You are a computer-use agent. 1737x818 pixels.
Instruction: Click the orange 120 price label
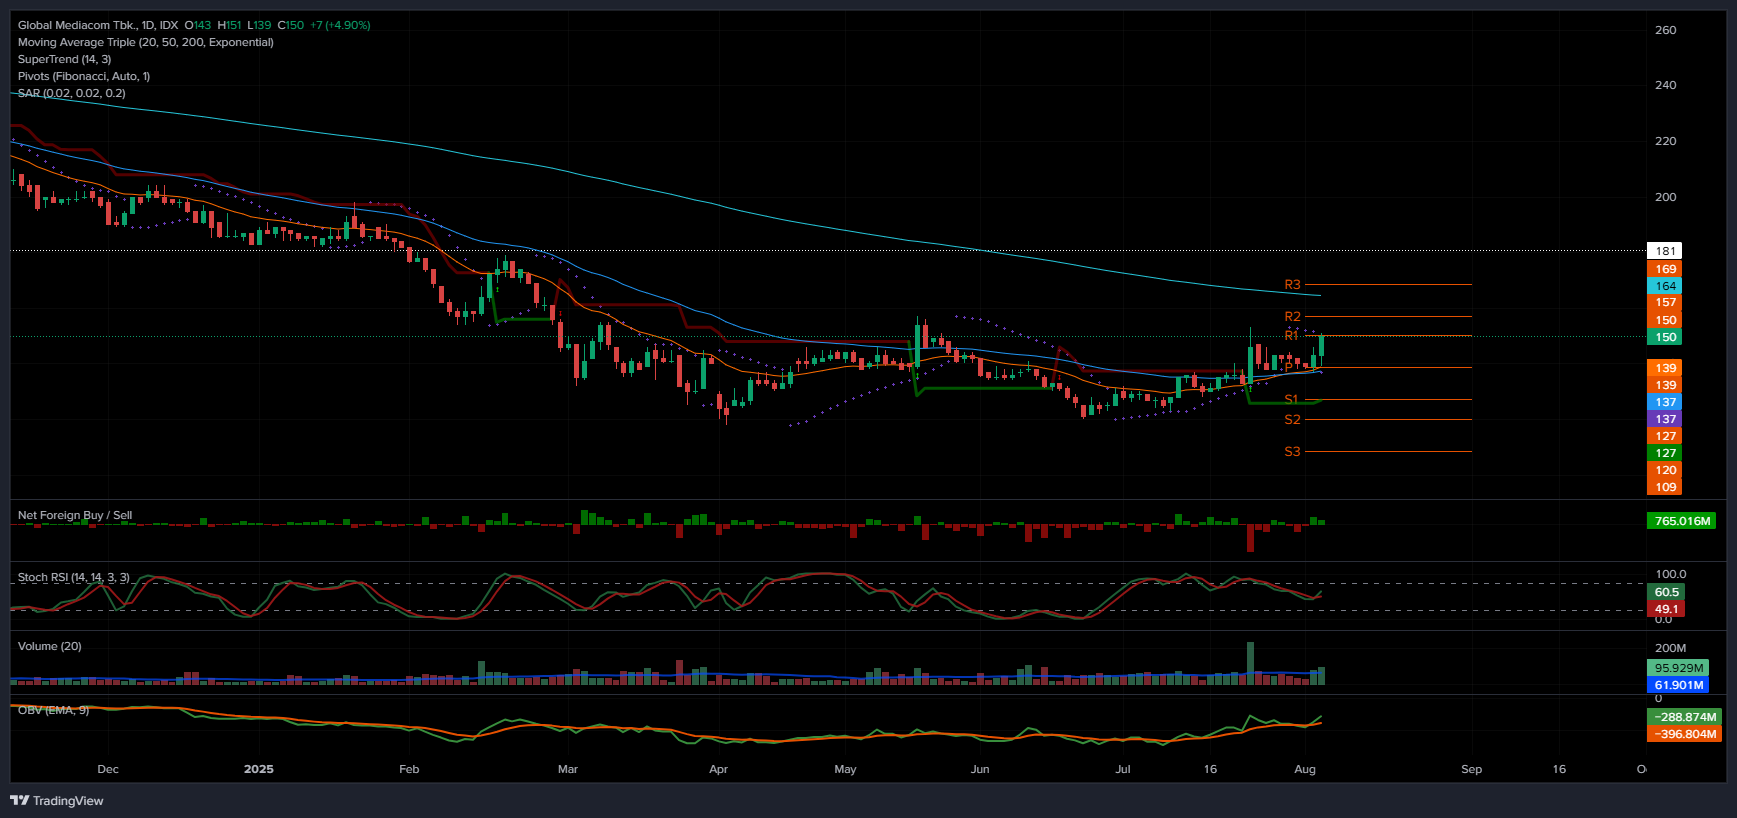pos(1665,470)
